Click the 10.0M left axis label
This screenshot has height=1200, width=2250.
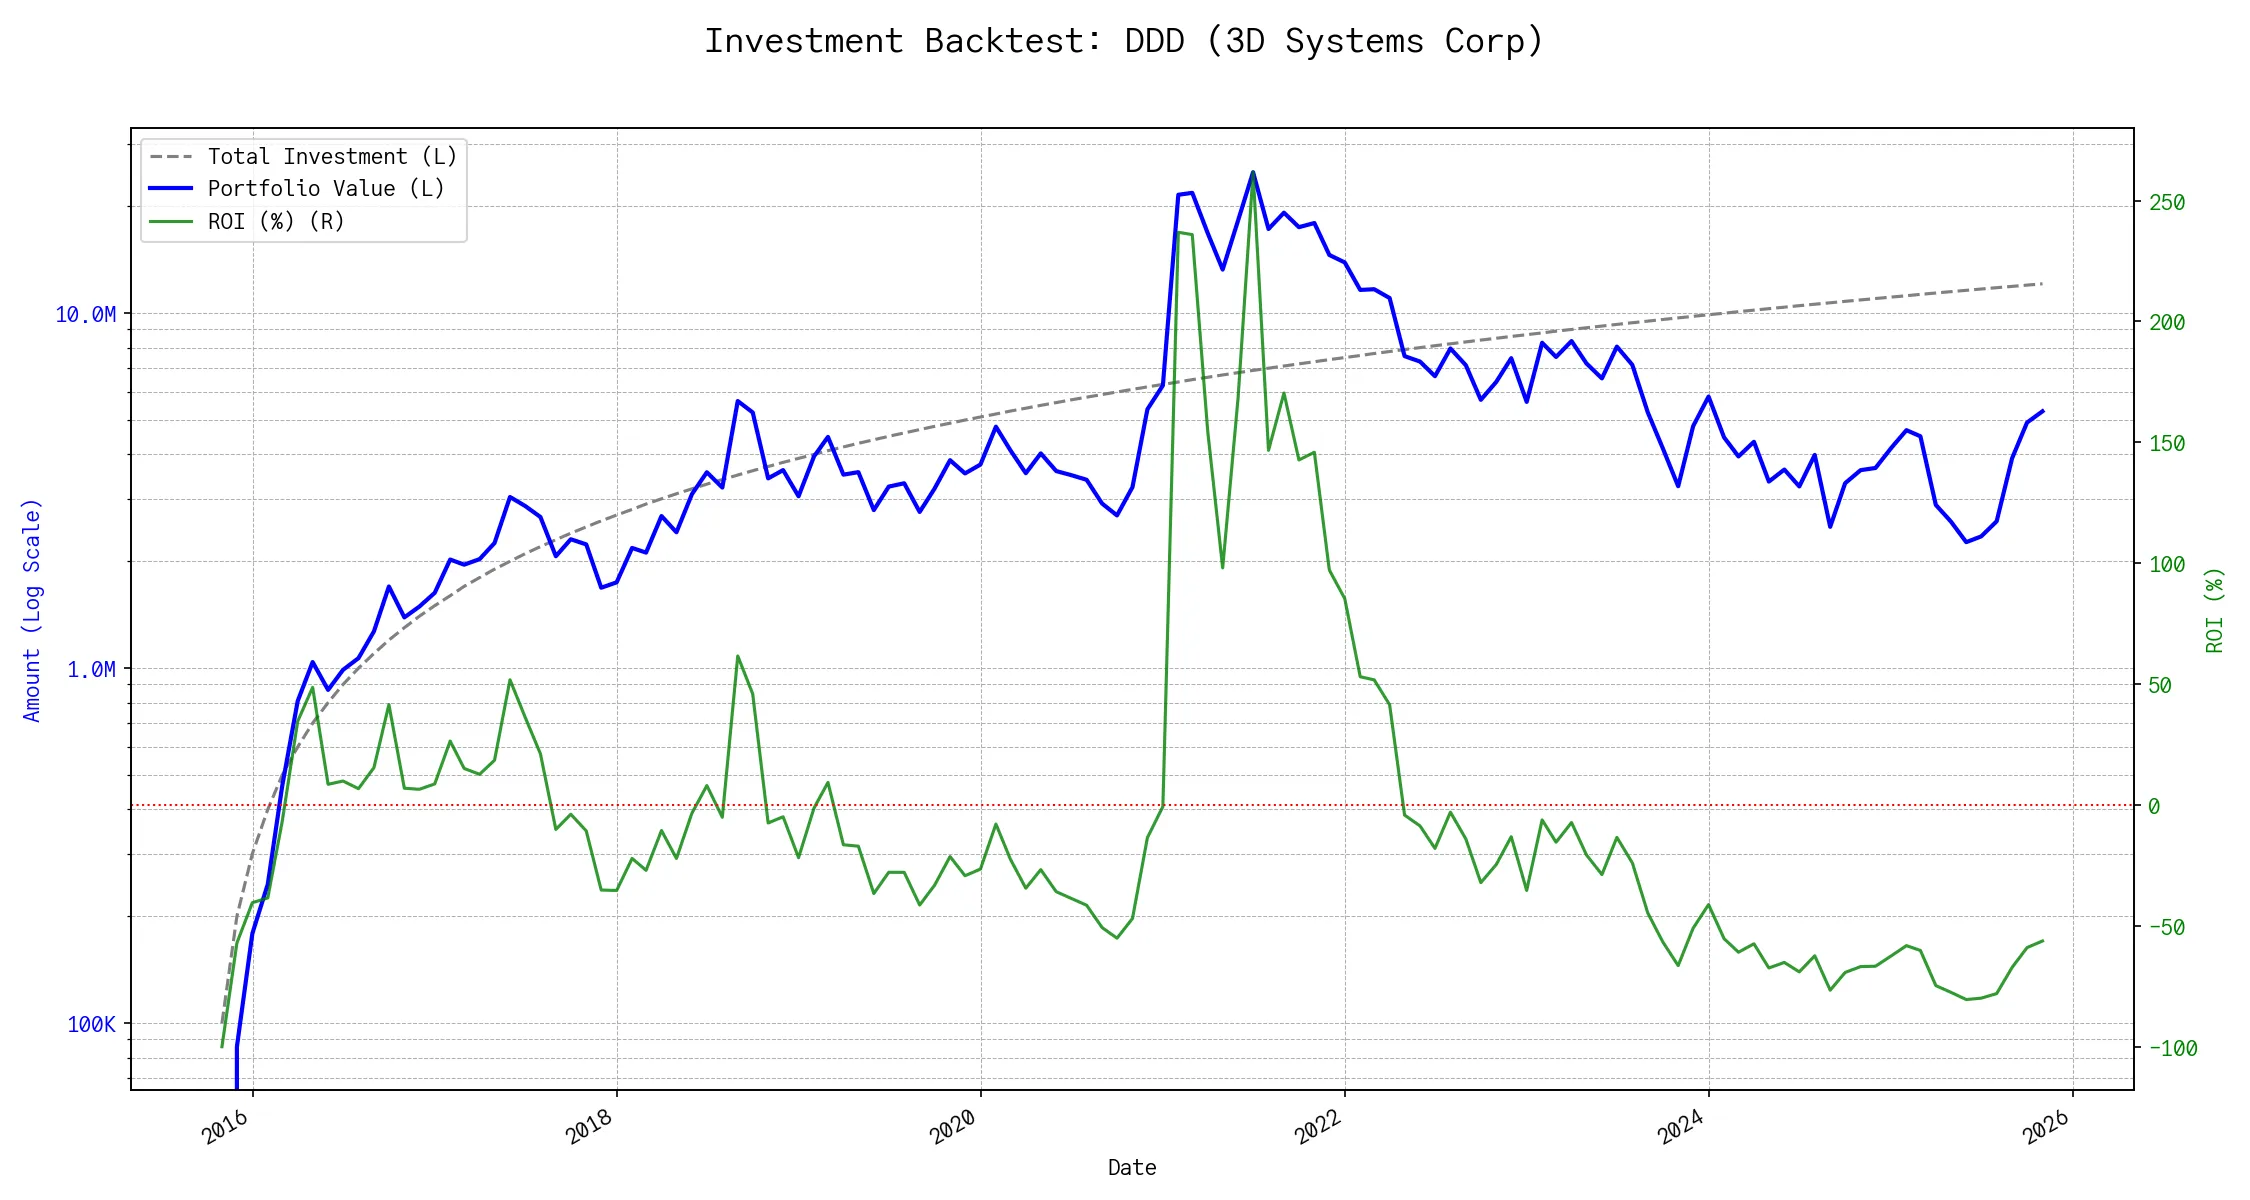(85, 315)
